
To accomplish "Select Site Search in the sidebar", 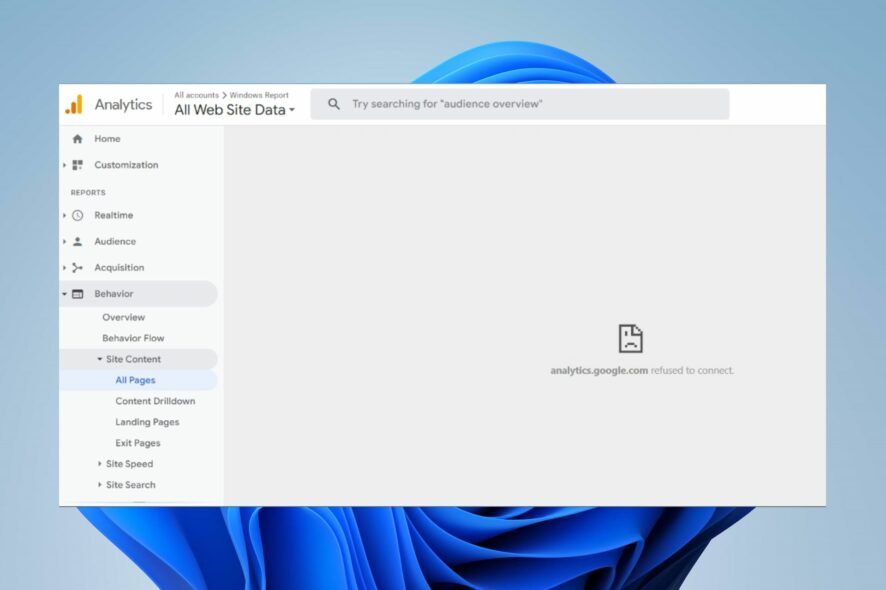I will 131,485.
